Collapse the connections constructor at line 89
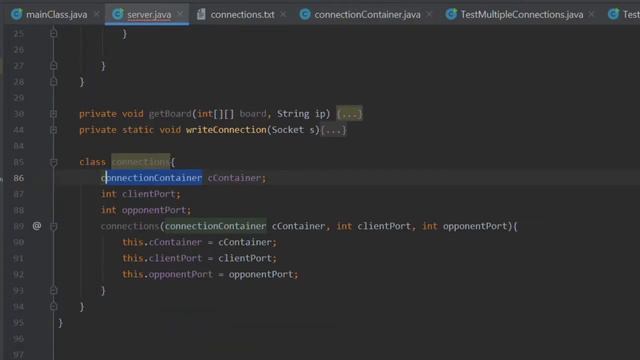The width and height of the screenshot is (640, 360). (53, 226)
